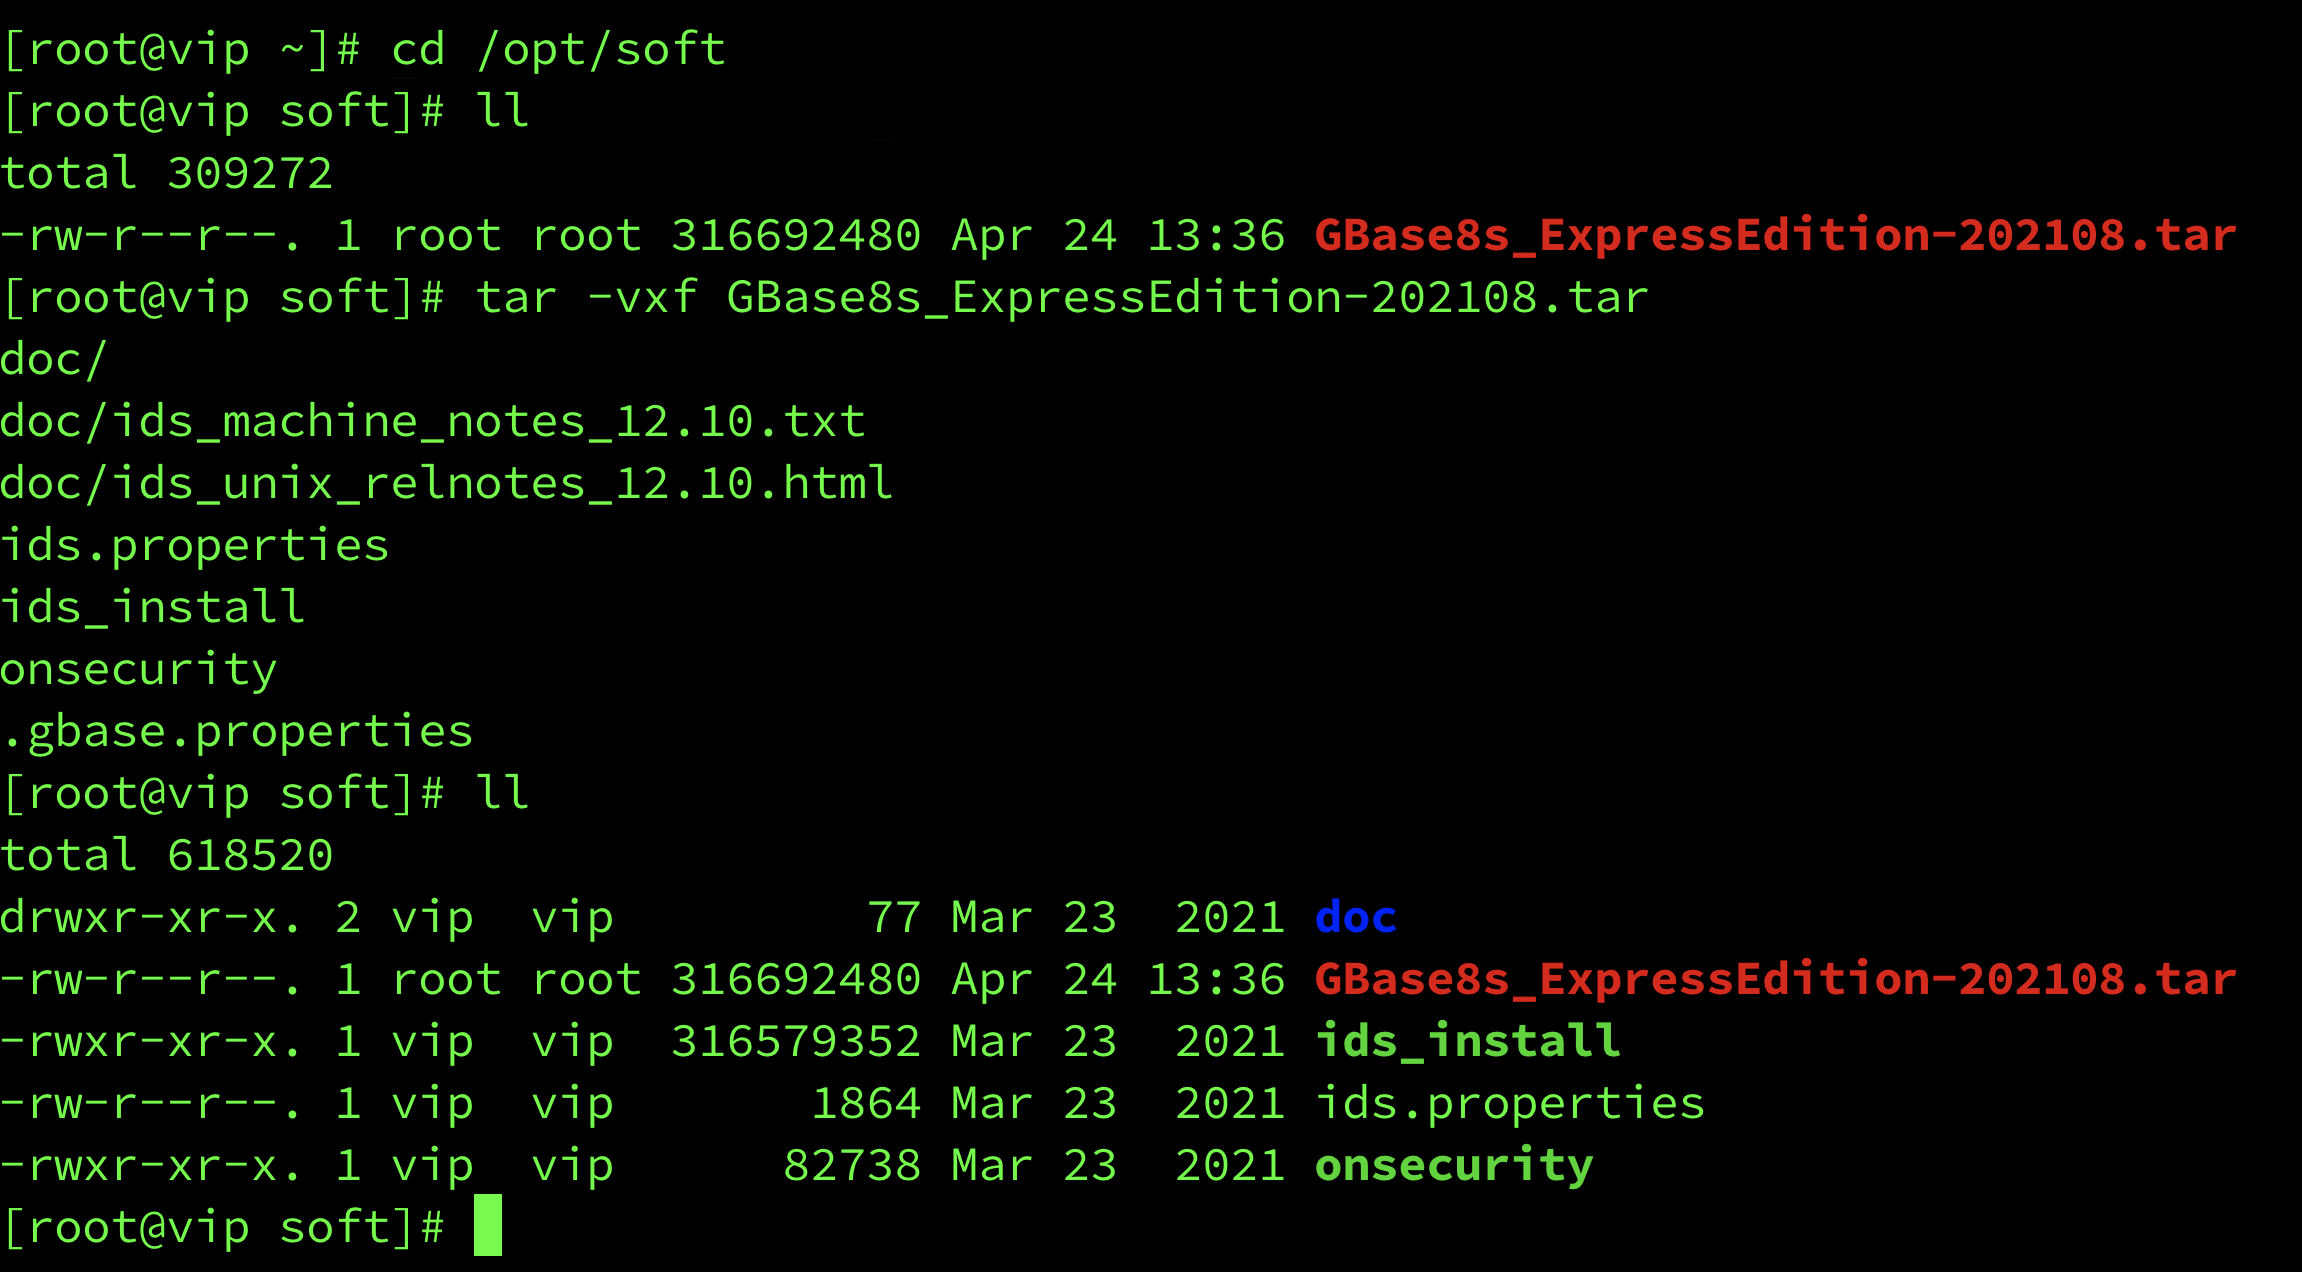Viewport: 2302px width, 1272px height.
Task: Click the blue doc directory name
Action: (1356, 917)
